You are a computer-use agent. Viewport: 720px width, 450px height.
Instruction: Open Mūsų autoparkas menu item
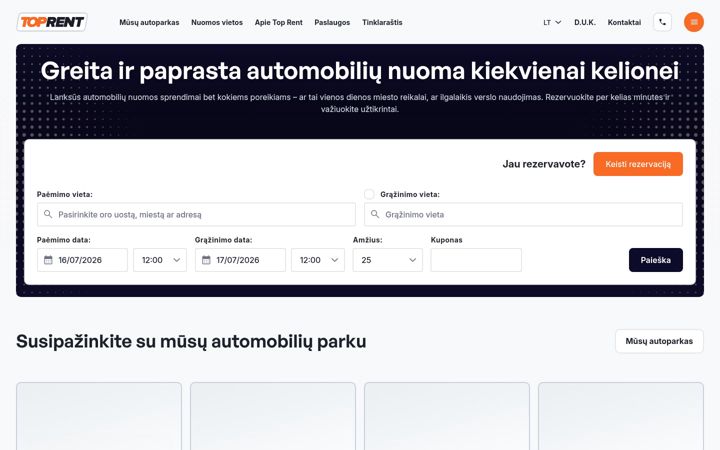click(149, 22)
